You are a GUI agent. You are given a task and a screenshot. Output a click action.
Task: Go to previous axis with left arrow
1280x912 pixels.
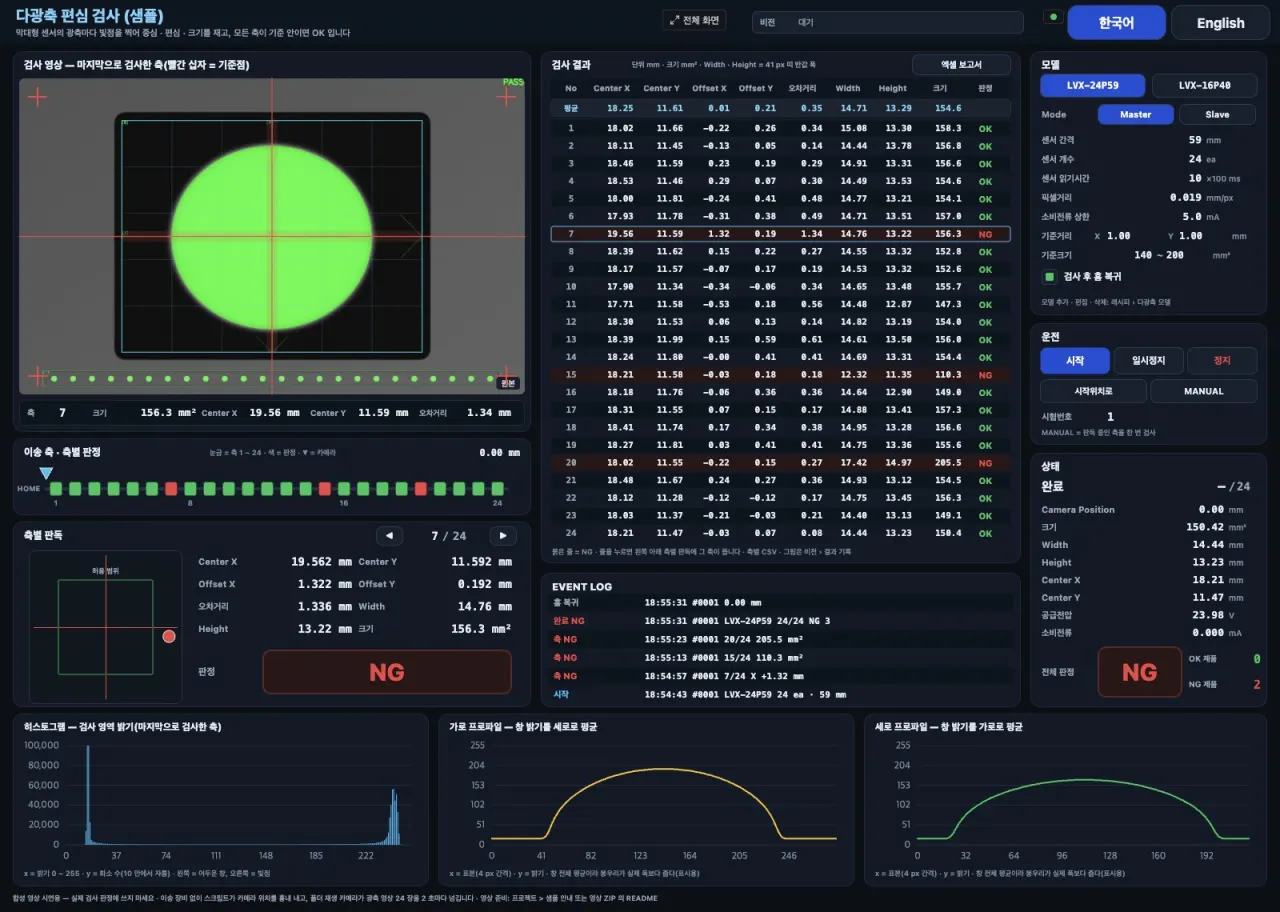(389, 535)
